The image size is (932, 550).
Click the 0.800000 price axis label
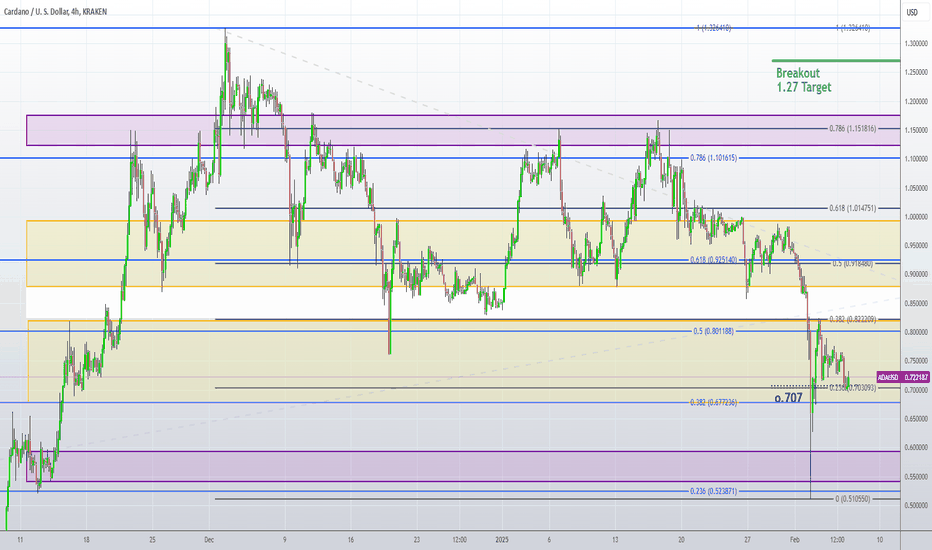click(916, 332)
